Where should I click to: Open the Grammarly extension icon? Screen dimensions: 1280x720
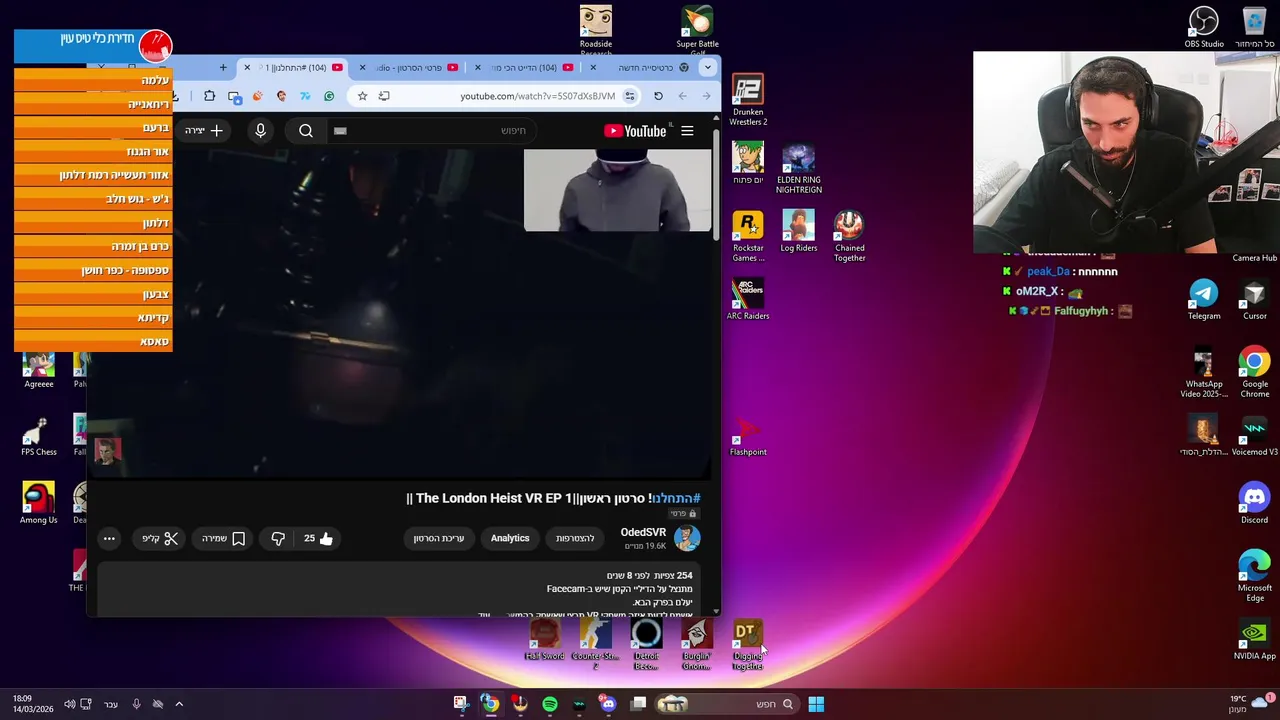coord(329,96)
